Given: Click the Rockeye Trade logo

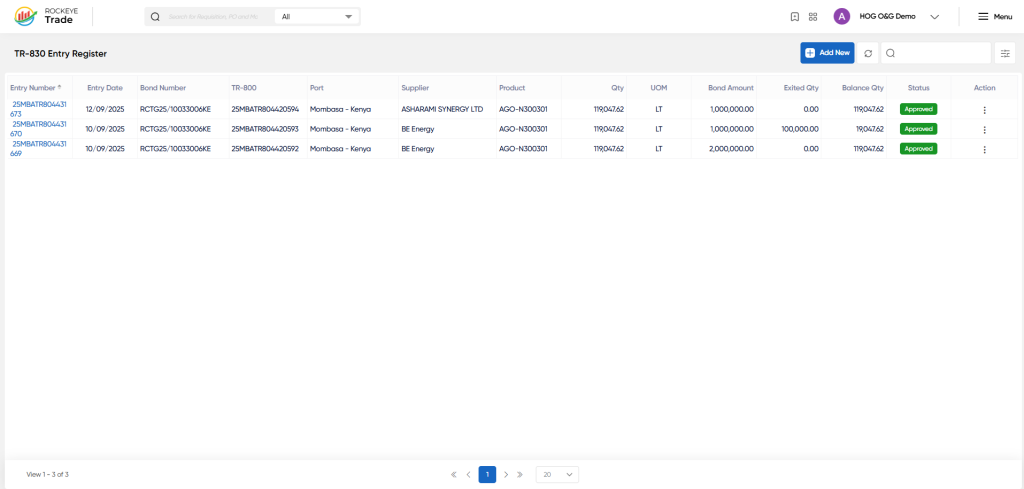Looking at the screenshot, I should pyautogui.click(x=46, y=16).
